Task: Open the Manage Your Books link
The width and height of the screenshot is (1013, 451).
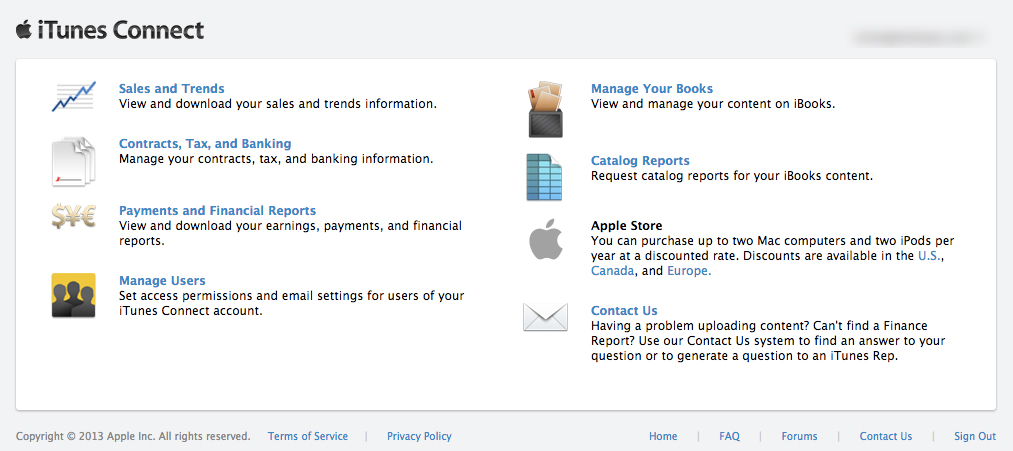Action: (652, 89)
